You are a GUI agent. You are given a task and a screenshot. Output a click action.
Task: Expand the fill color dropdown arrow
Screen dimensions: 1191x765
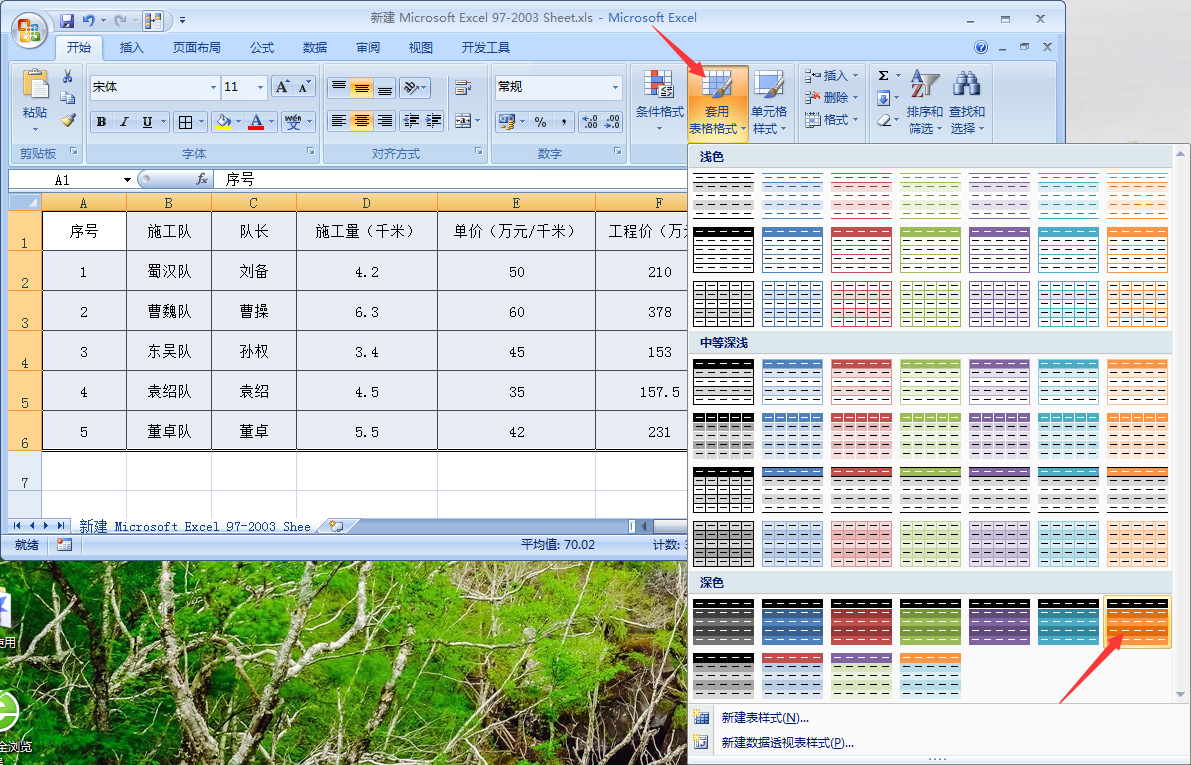(239, 122)
